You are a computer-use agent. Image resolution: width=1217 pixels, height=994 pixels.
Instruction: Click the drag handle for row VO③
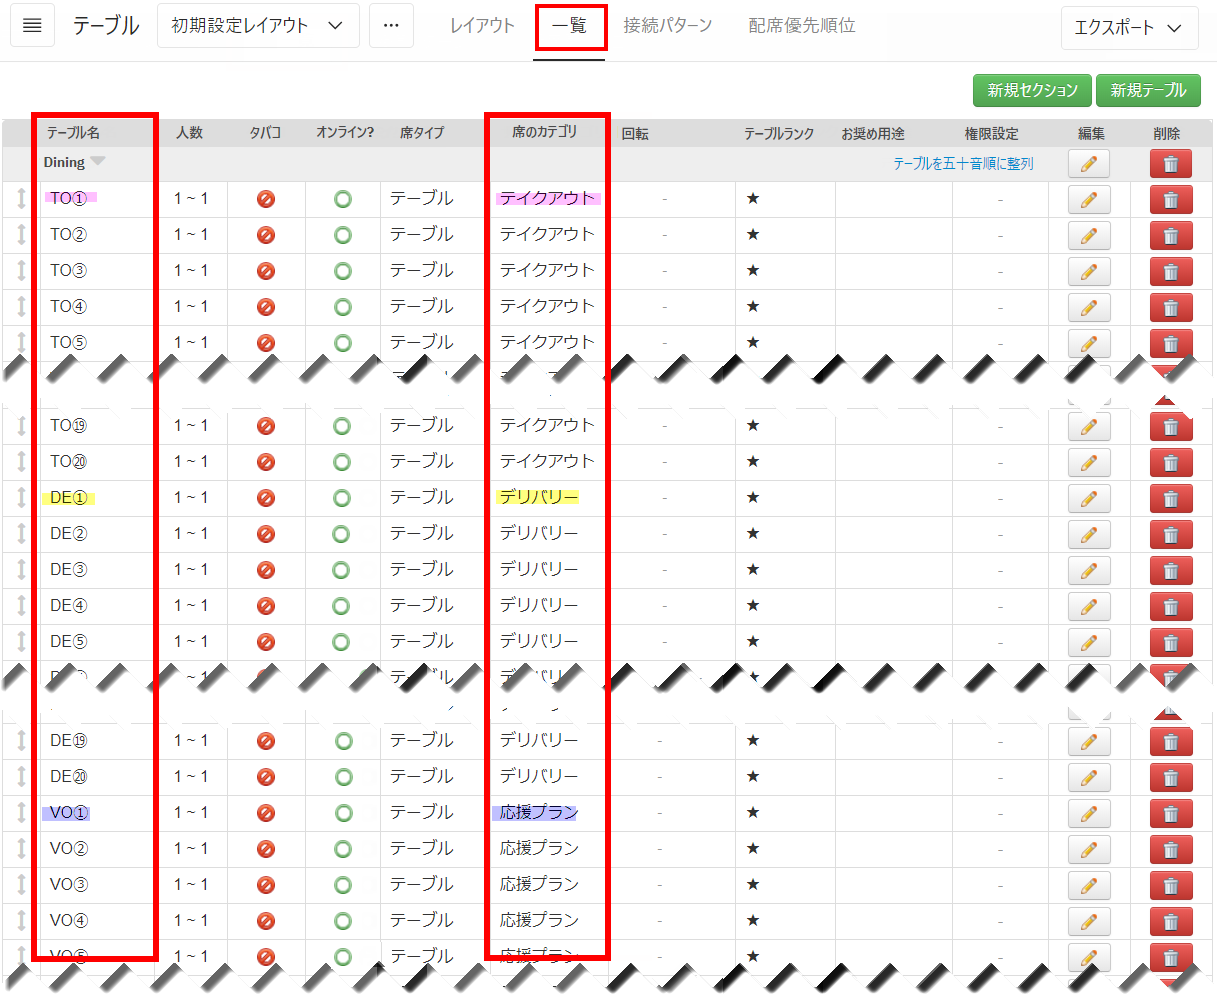pyautogui.click(x=20, y=884)
